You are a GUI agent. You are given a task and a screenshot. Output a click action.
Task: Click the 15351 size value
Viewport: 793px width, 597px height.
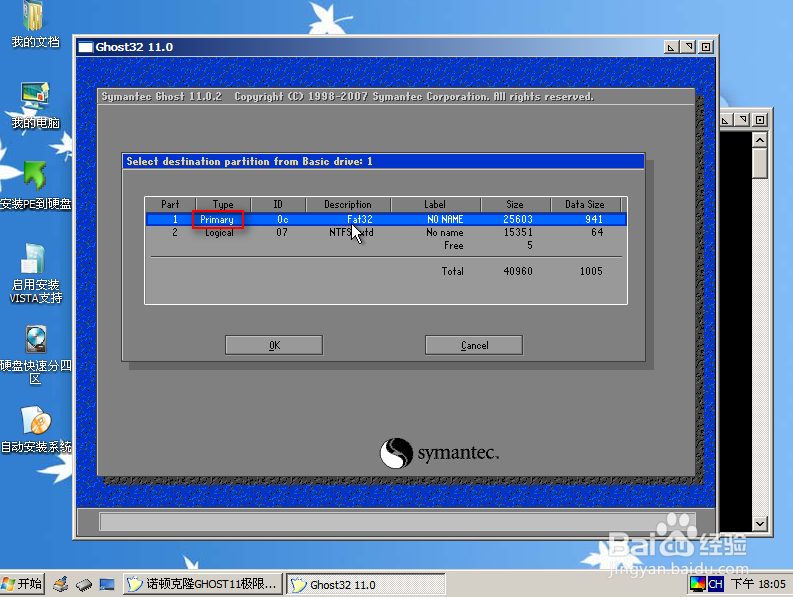click(518, 232)
